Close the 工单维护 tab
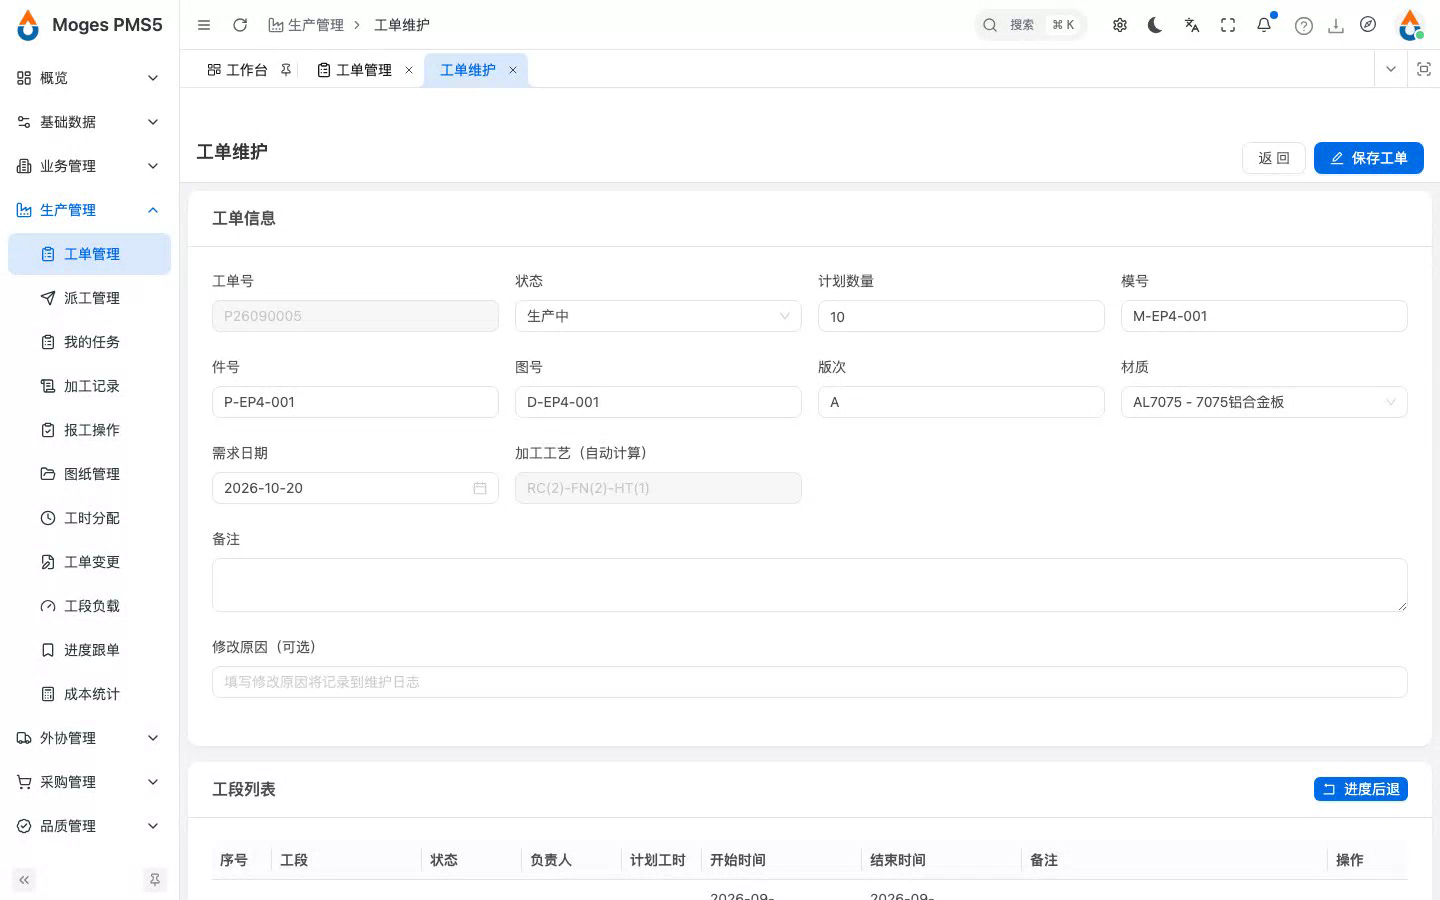This screenshot has width=1440, height=900. click(513, 70)
